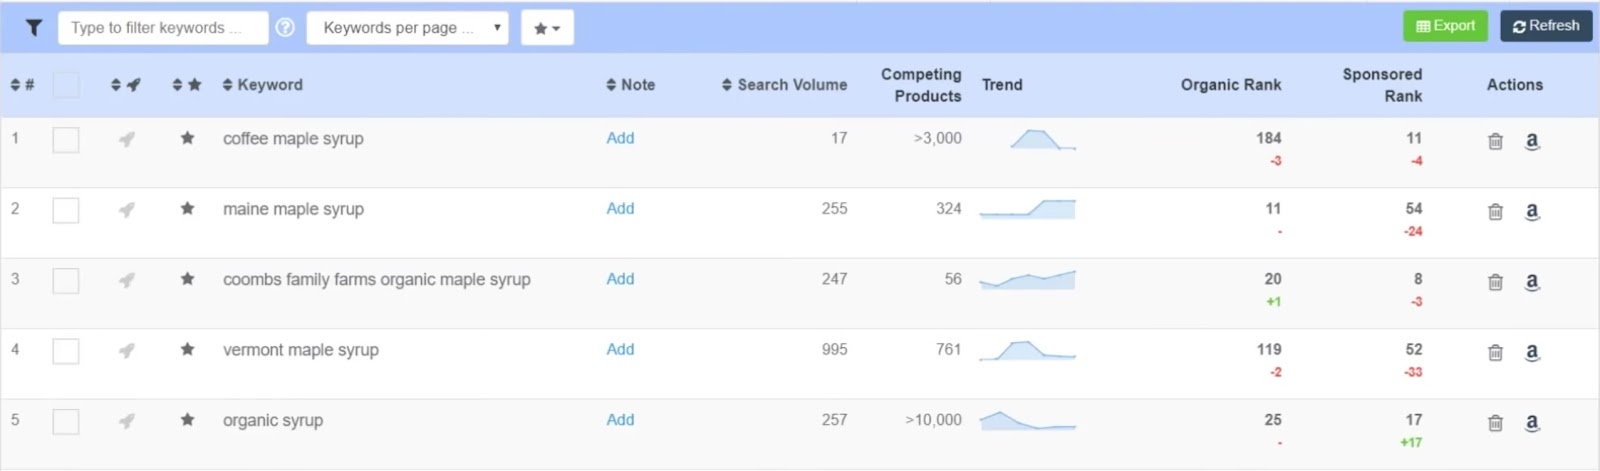Toggle star on coffee maple syrup
The height and width of the screenshot is (471, 1600).
point(187,139)
